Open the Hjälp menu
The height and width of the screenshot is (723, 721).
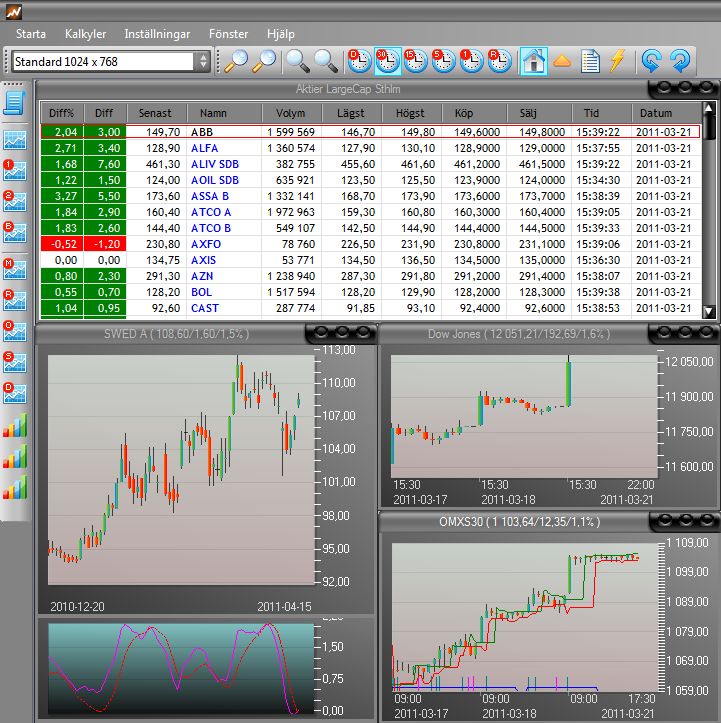coord(281,34)
